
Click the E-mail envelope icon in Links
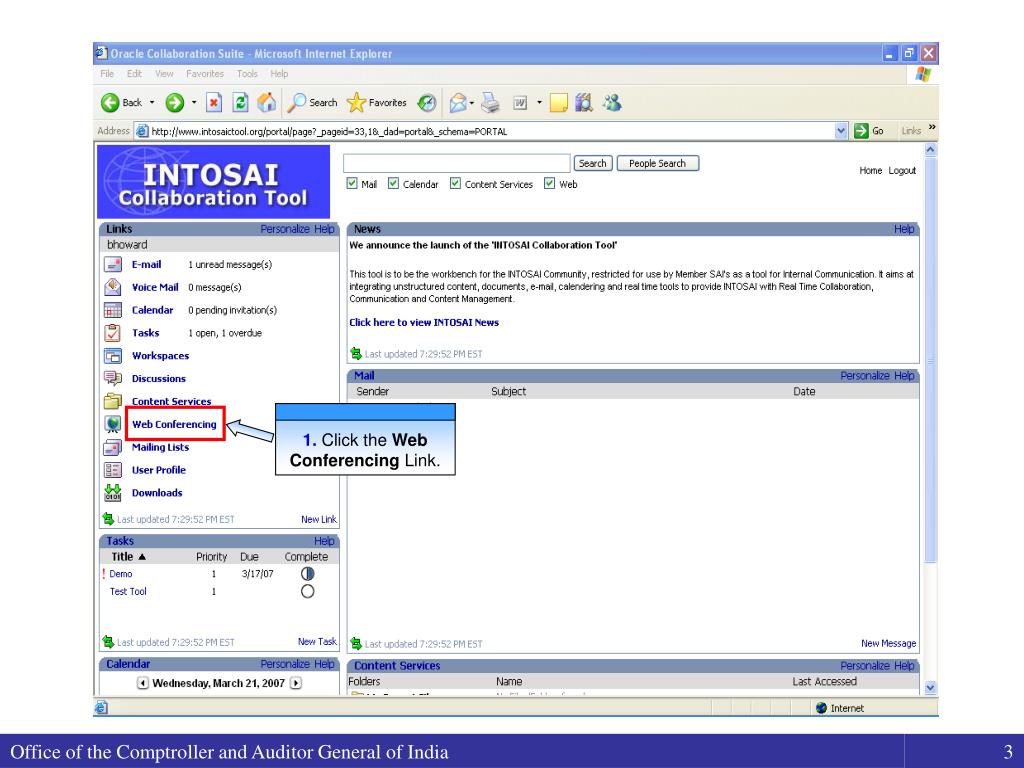tap(113, 264)
